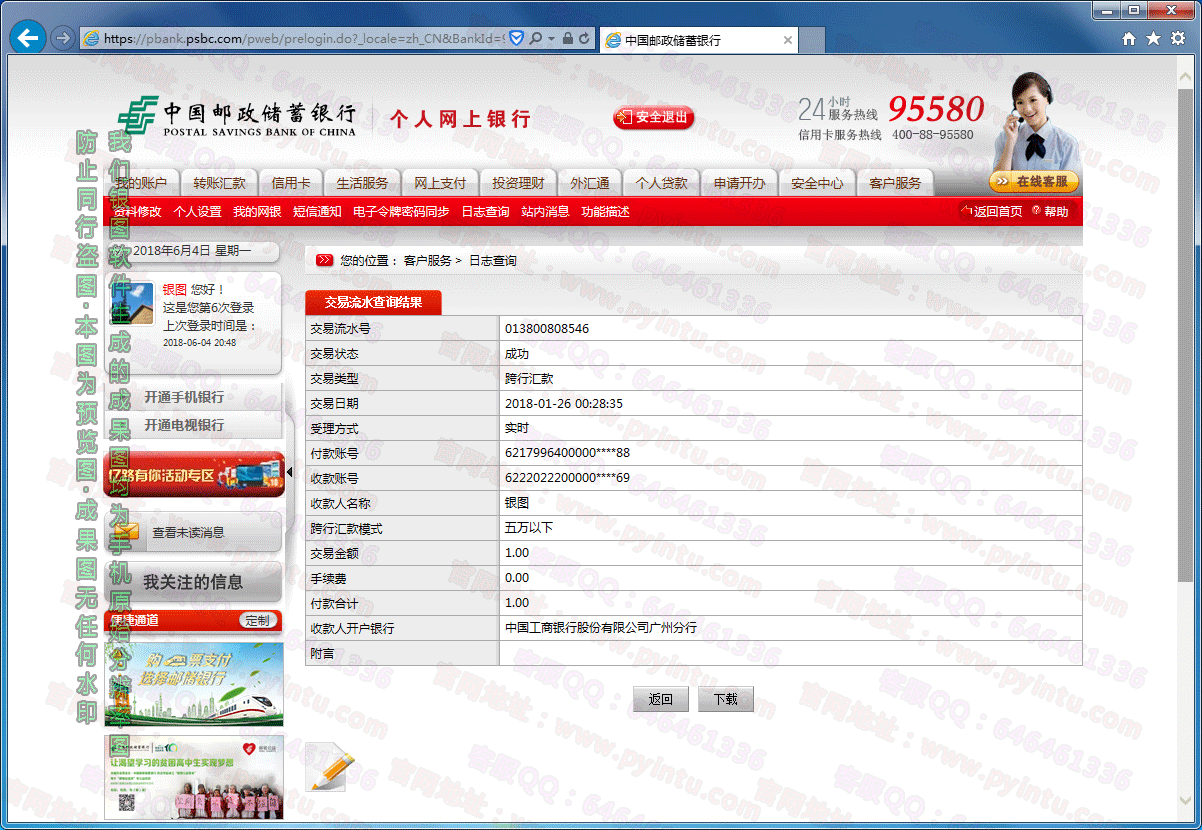
Task: Open 我关注的信息 panel
Action: 194,582
